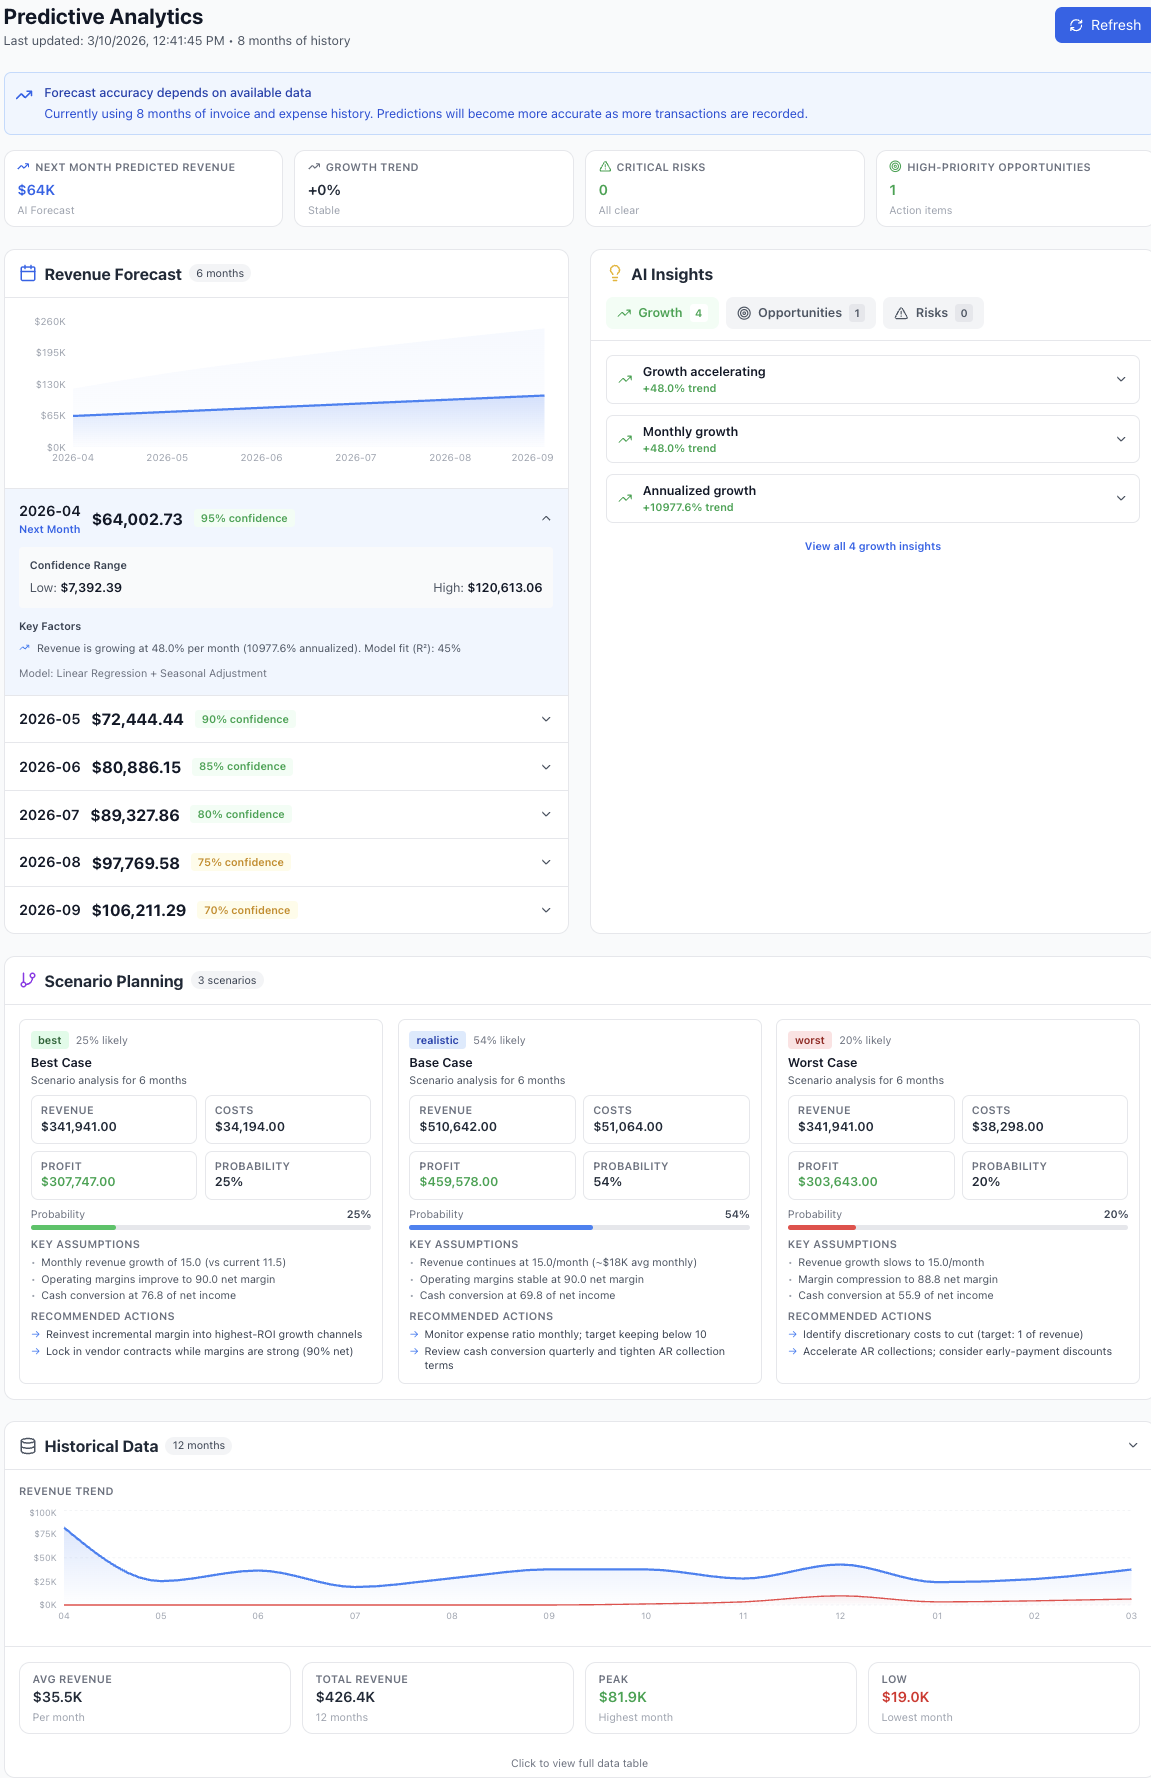Click the Total Revenue $426.4K value
Screen dimensions: 1151x1778
click(x=346, y=1697)
